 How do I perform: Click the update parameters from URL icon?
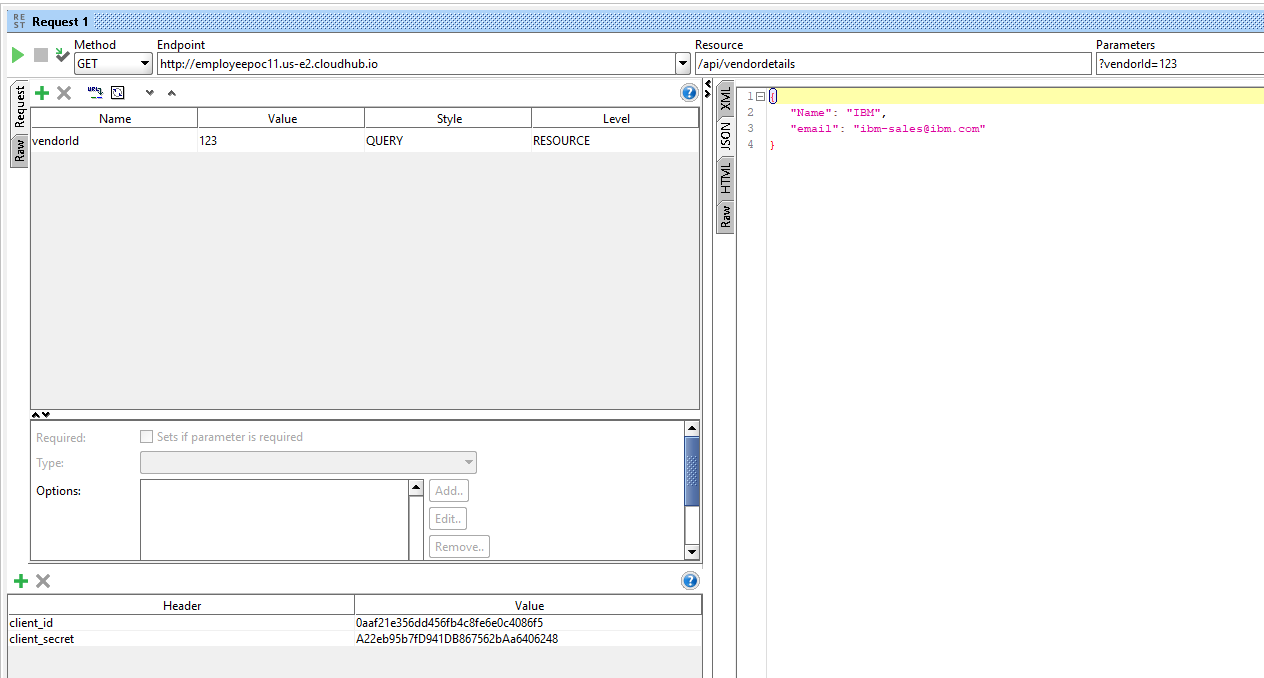click(x=95, y=92)
